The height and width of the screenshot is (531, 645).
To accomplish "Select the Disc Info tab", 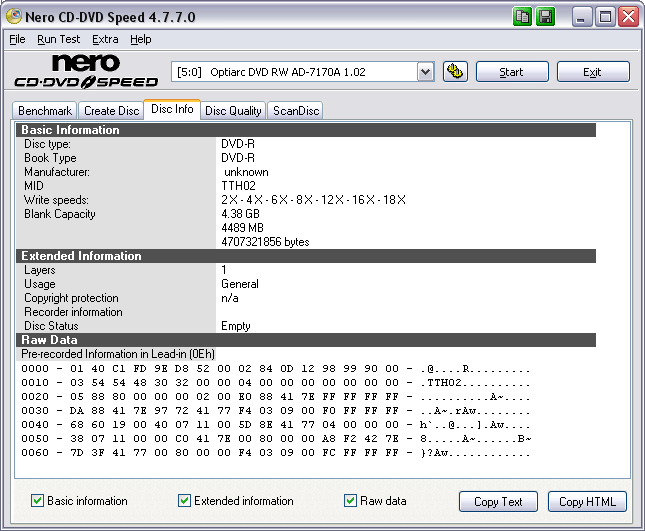I will coord(172,109).
